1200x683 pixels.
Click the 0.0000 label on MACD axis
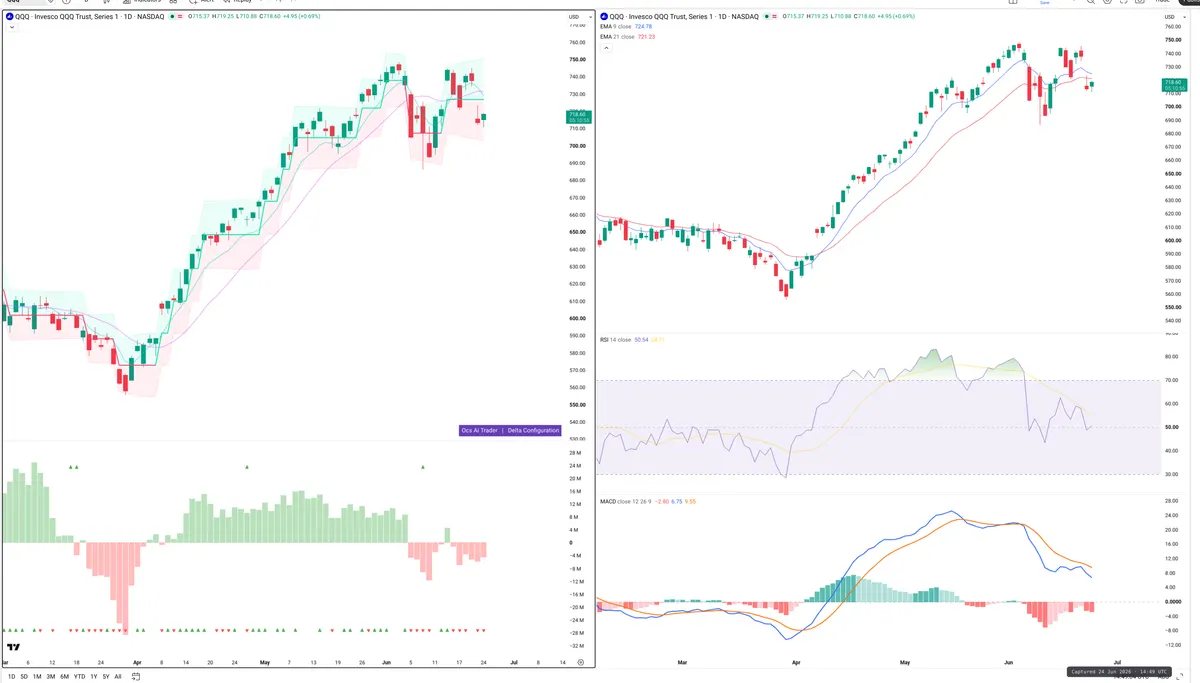(1173, 602)
